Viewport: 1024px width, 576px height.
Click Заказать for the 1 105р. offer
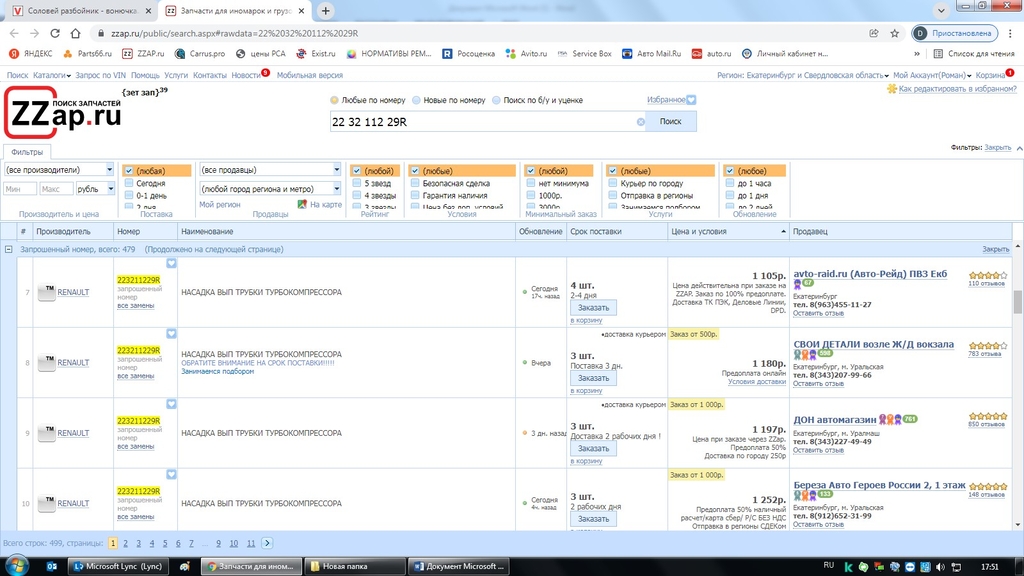[x=593, y=308]
